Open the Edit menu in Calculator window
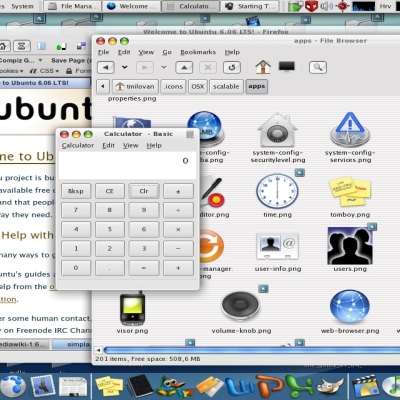400x400 pixels. [108, 145]
